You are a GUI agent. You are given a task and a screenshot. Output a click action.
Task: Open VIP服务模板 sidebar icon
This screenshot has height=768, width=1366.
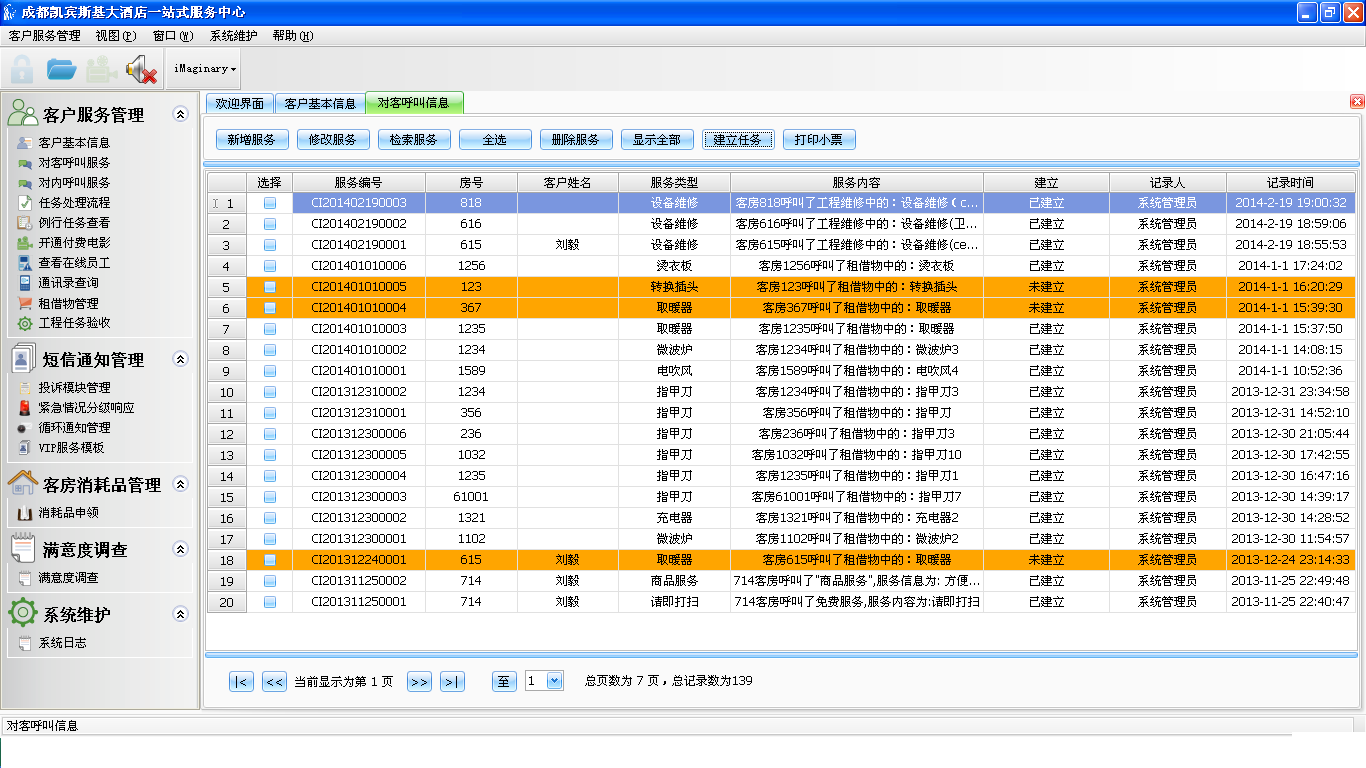coord(24,448)
